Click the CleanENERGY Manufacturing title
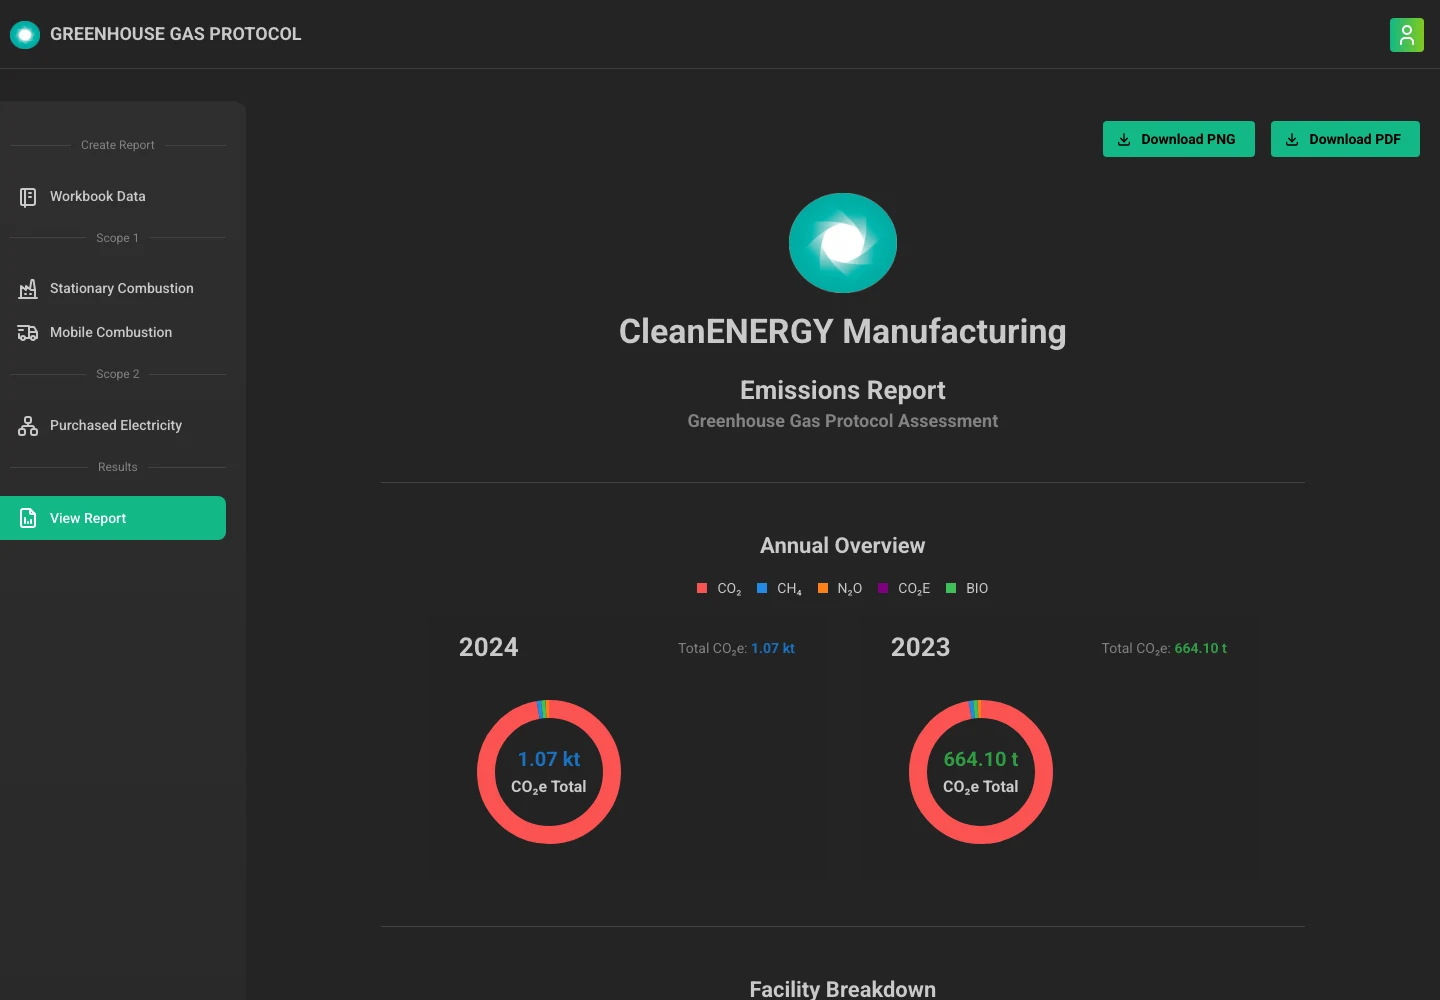The height and width of the screenshot is (1000, 1440). (x=843, y=332)
